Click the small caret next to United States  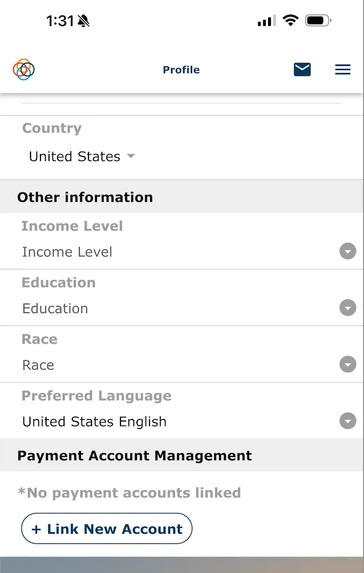point(131,156)
